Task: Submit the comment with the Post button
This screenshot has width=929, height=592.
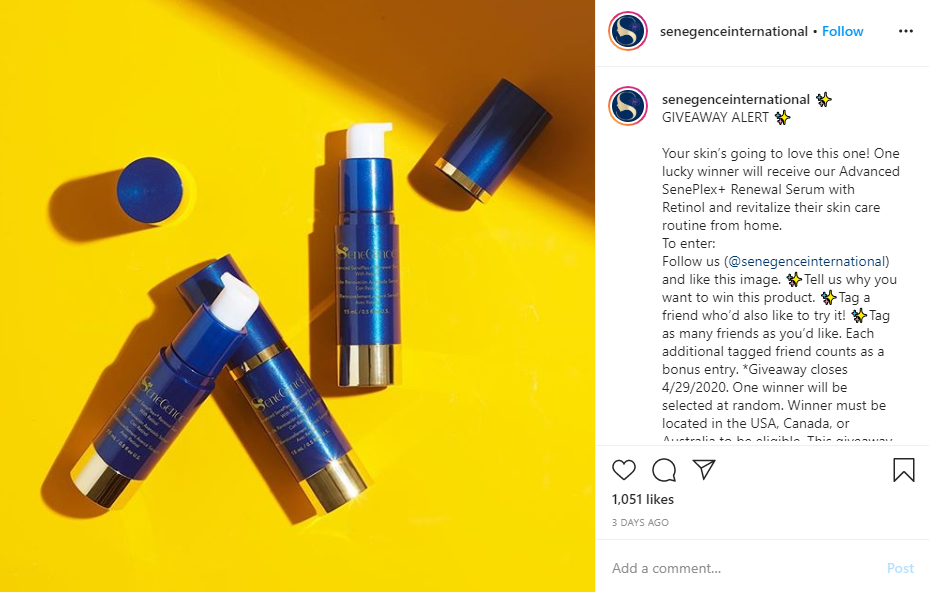Action: coord(900,568)
